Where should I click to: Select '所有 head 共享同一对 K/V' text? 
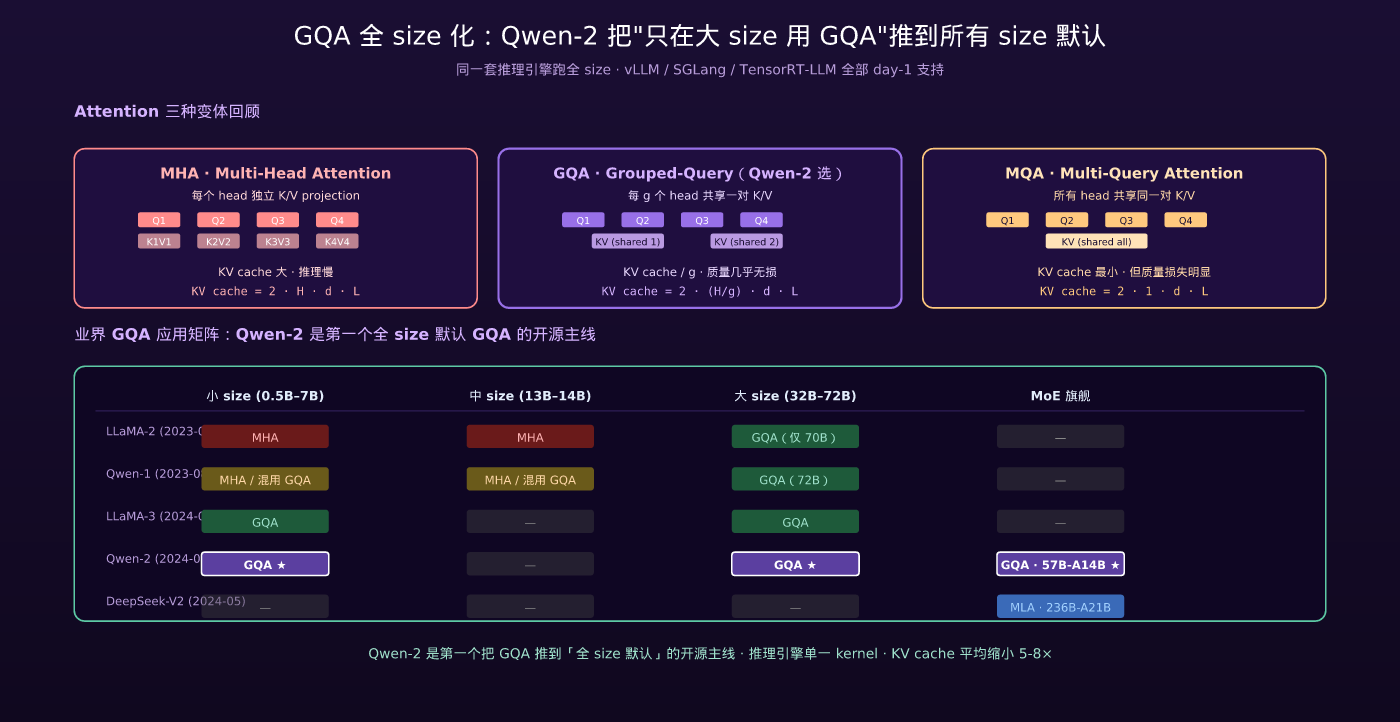[1124, 196]
